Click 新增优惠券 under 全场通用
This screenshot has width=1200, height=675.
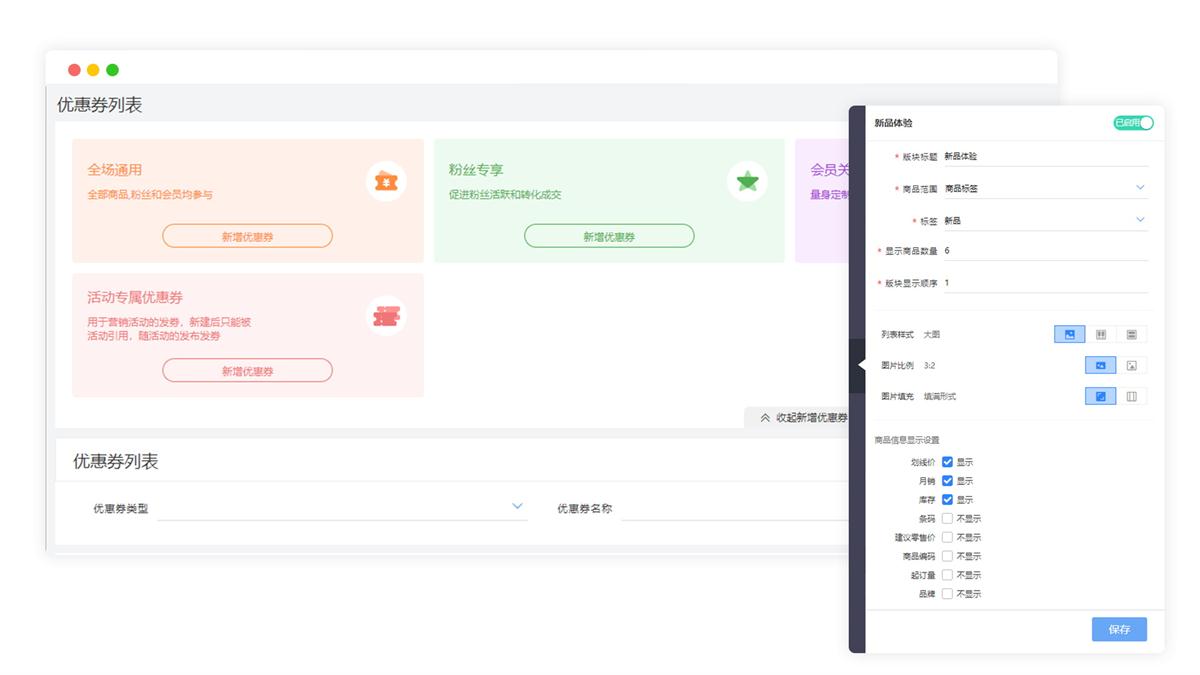pyautogui.click(x=247, y=236)
